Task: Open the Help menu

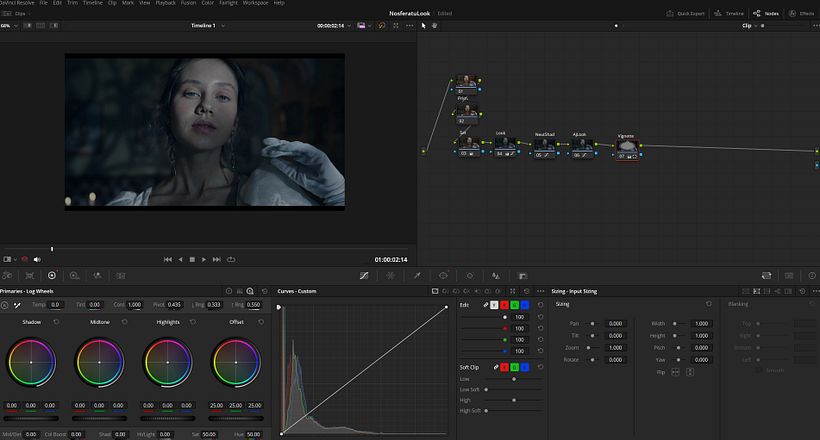Action: pos(279,3)
